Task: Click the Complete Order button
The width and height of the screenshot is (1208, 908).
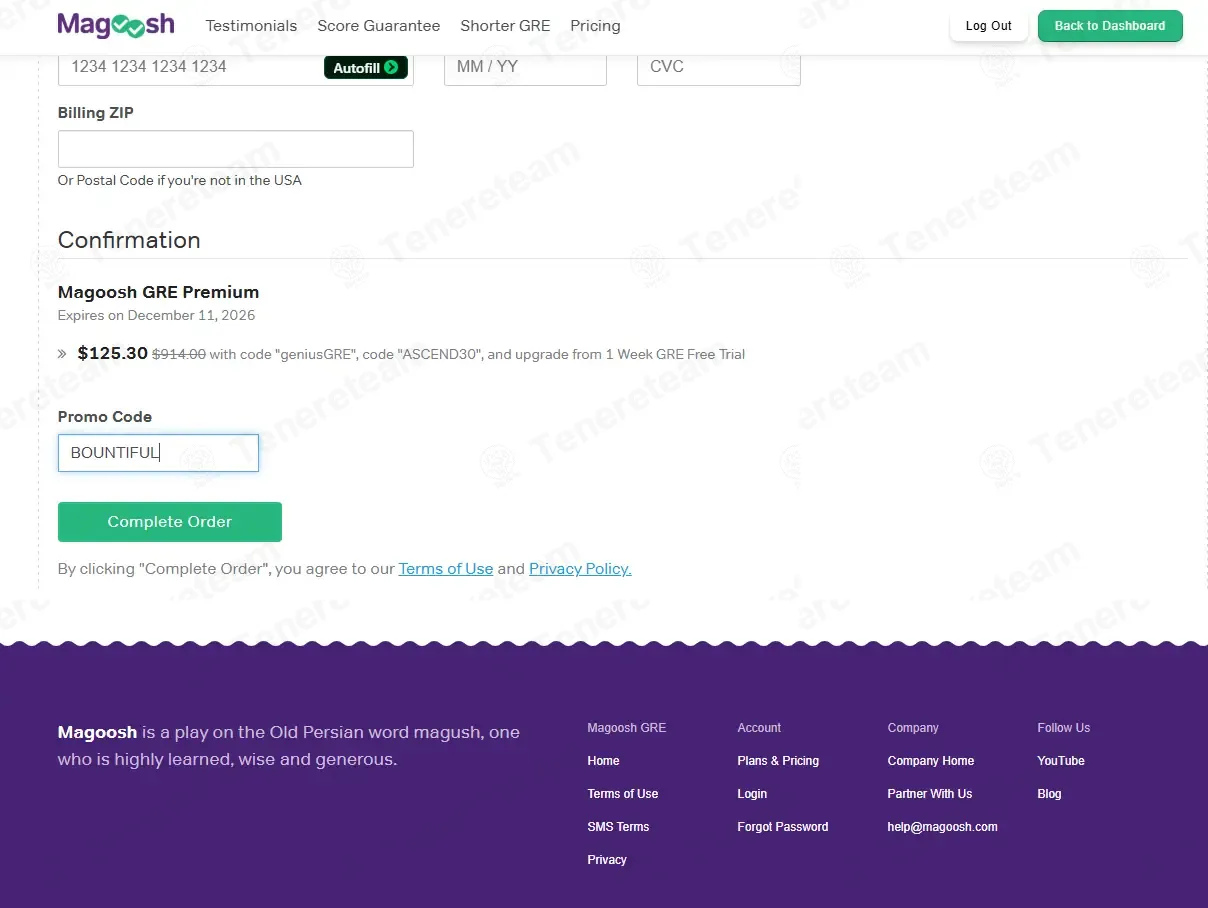Action: pyautogui.click(x=170, y=522)
